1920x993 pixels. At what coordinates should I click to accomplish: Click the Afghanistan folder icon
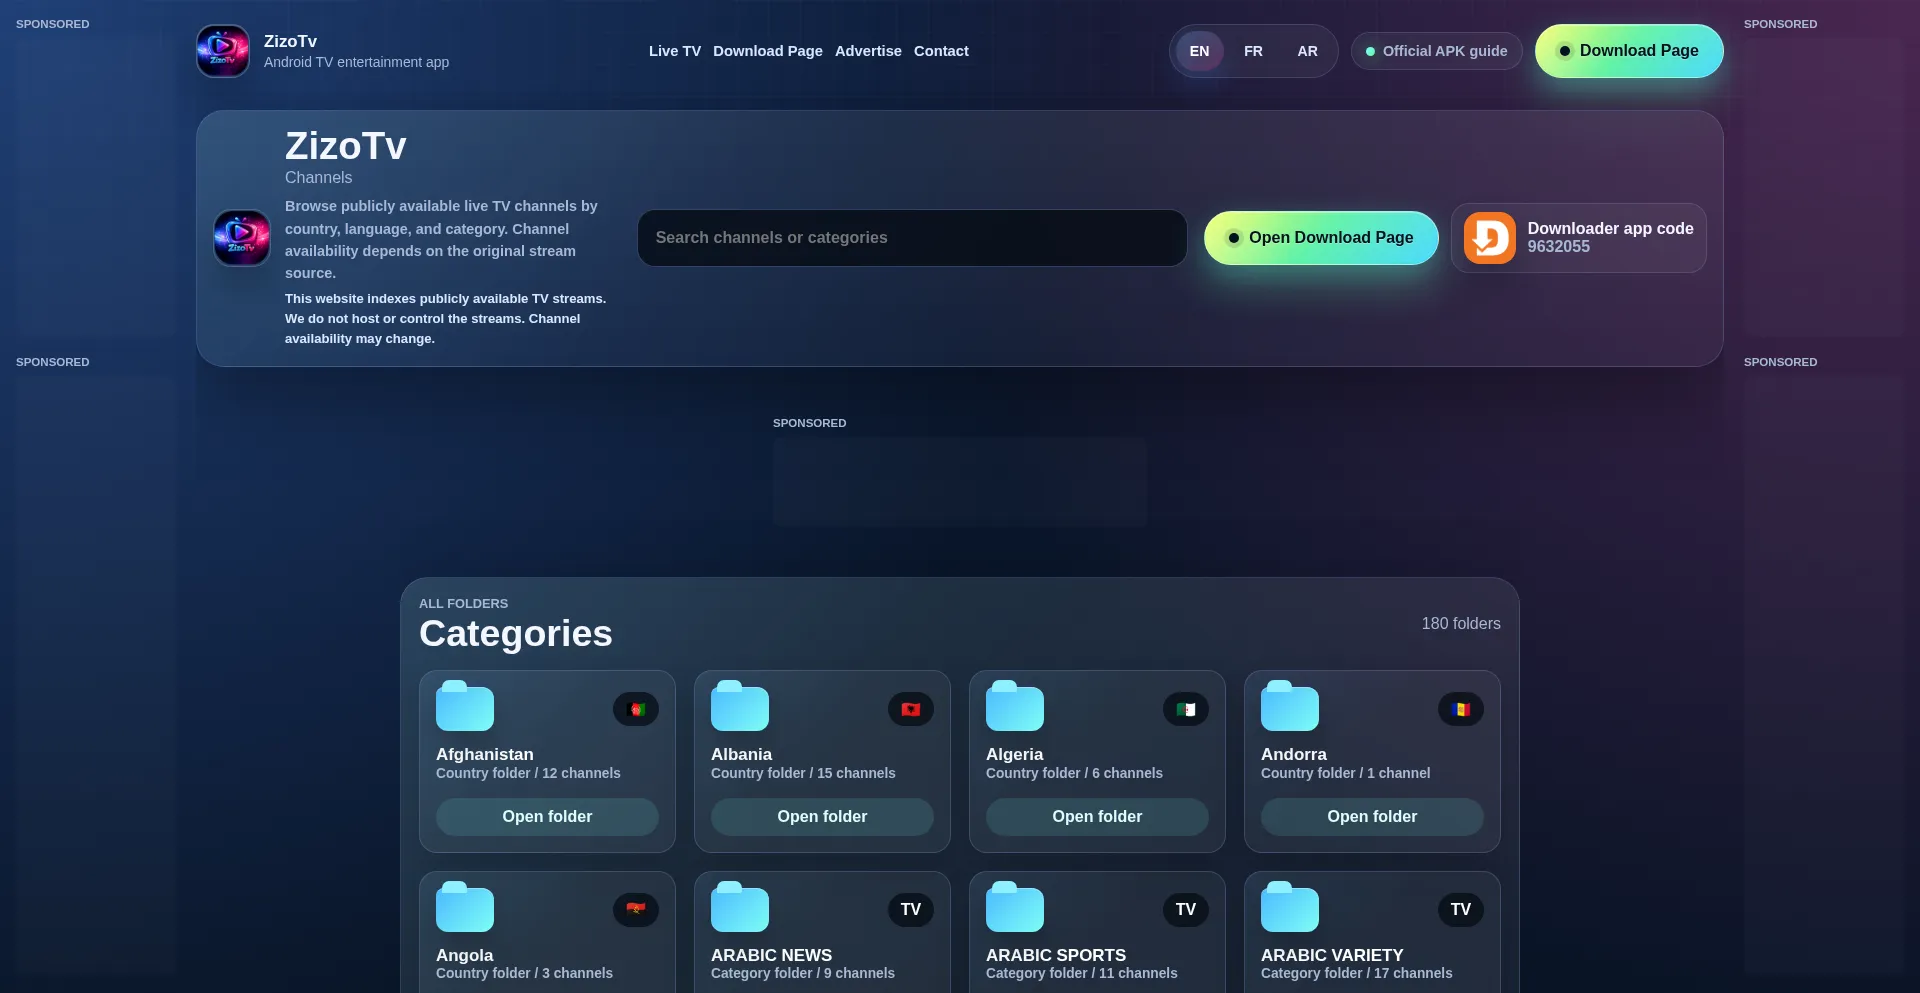point(465,706)
